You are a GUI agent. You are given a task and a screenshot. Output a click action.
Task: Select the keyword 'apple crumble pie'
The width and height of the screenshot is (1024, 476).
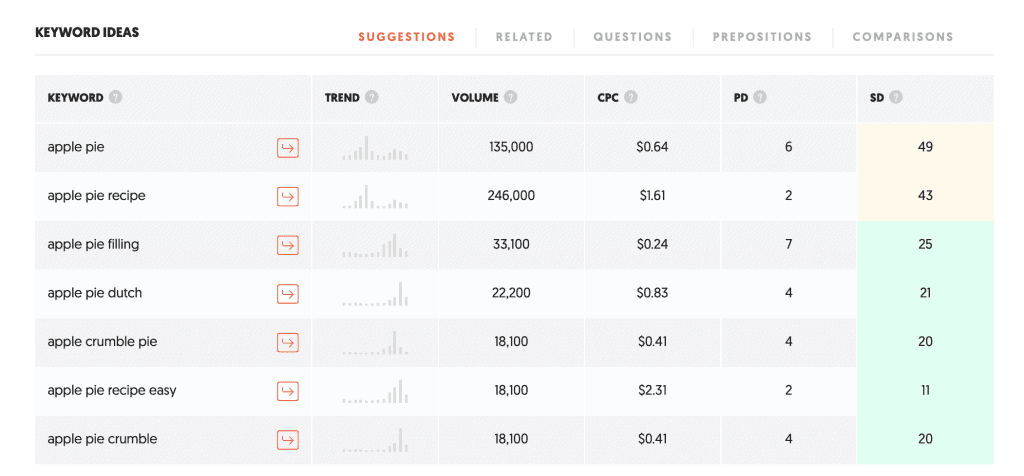click(x=102, y=342)
